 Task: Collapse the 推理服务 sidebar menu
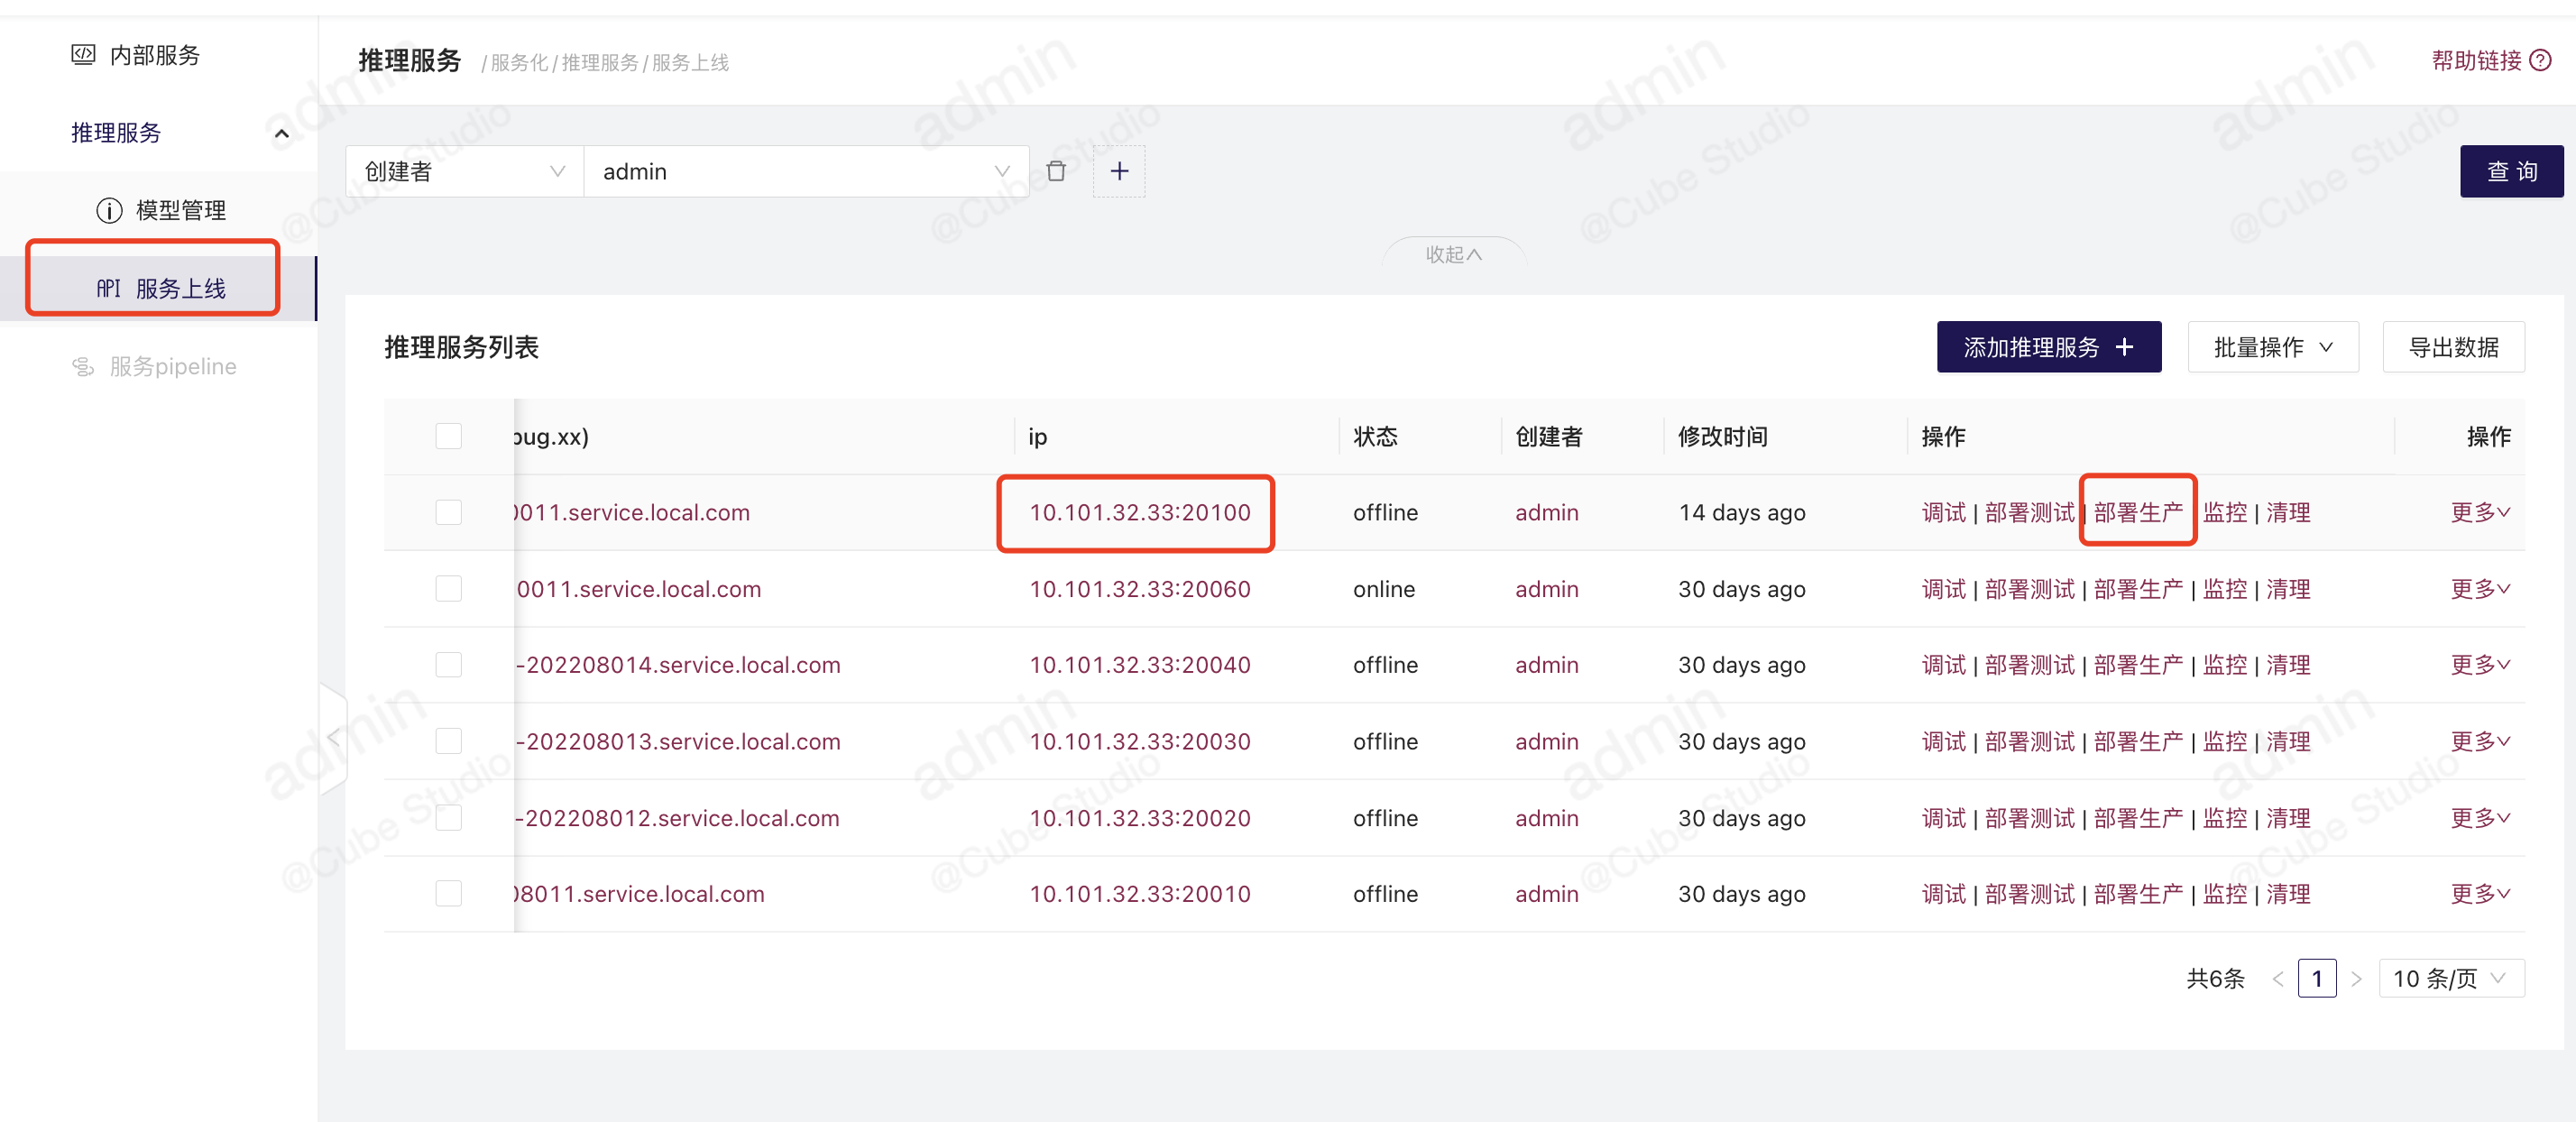[282, 133]
